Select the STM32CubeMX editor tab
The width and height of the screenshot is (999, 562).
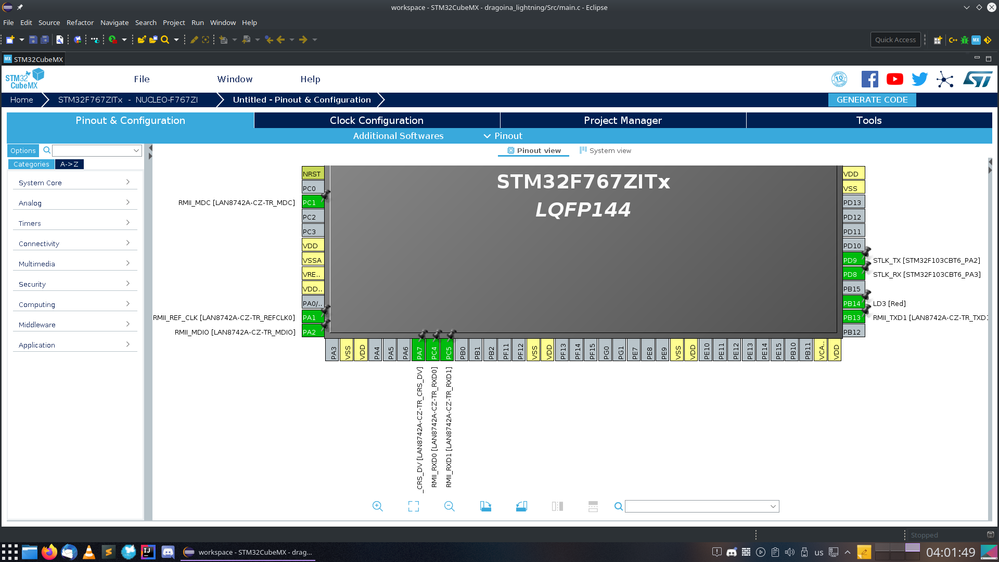(x=33, y=59)
